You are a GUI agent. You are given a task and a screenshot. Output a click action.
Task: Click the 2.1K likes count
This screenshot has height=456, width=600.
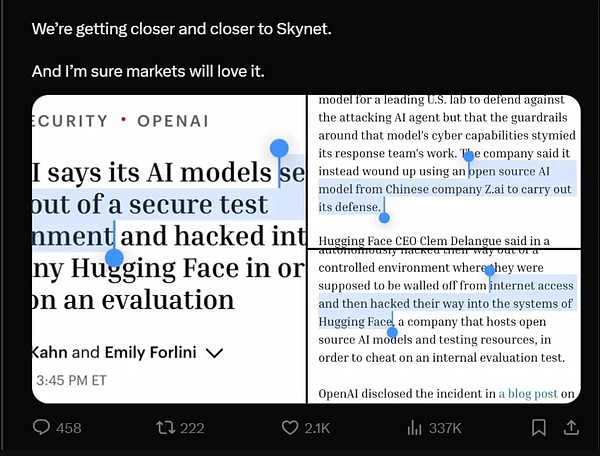coord(317,428)
